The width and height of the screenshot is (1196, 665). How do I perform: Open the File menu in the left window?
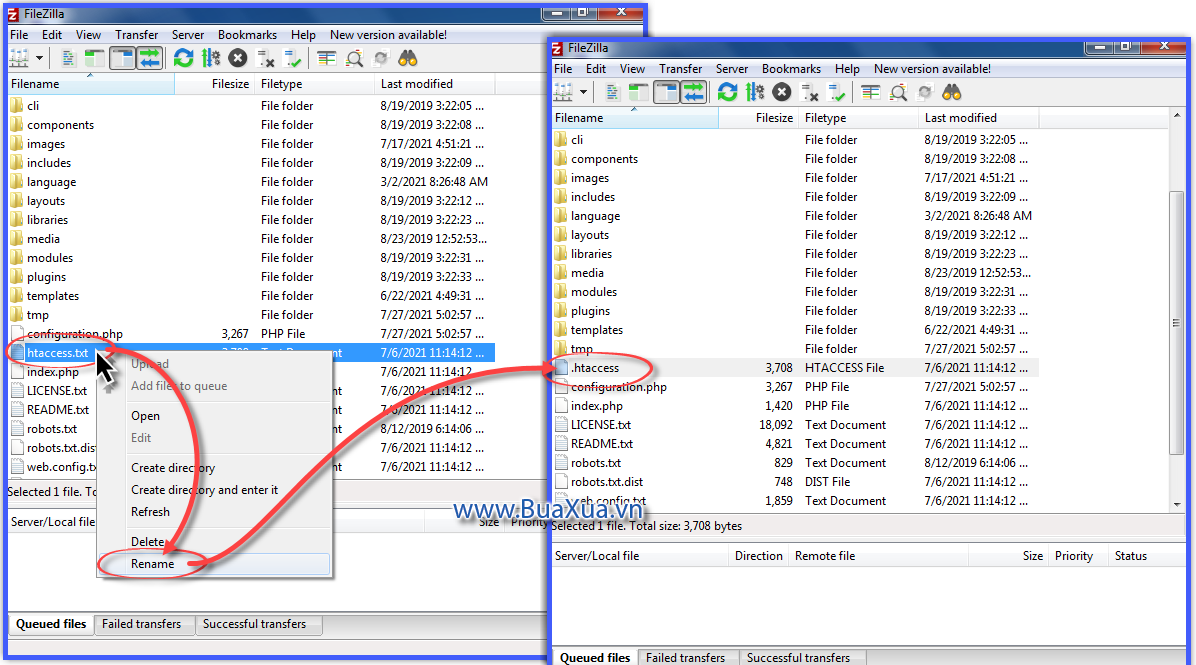19,34
